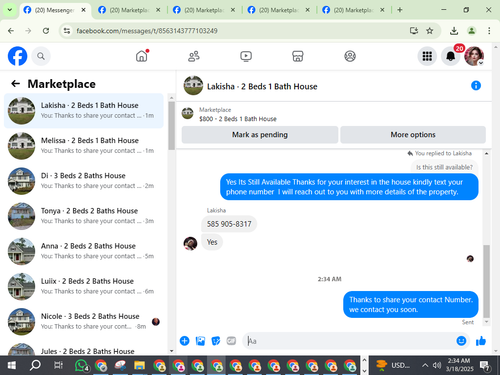Open Tonya - 2 Beds 2 Baths House conversation

(x=84, y=216)
